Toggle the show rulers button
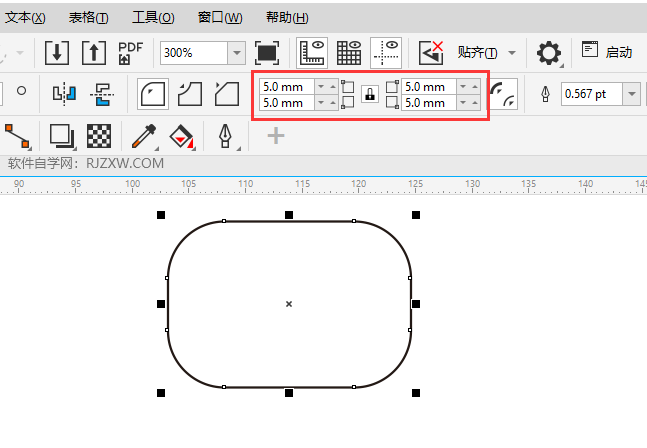The image size is (647, 448). [312, 53]
